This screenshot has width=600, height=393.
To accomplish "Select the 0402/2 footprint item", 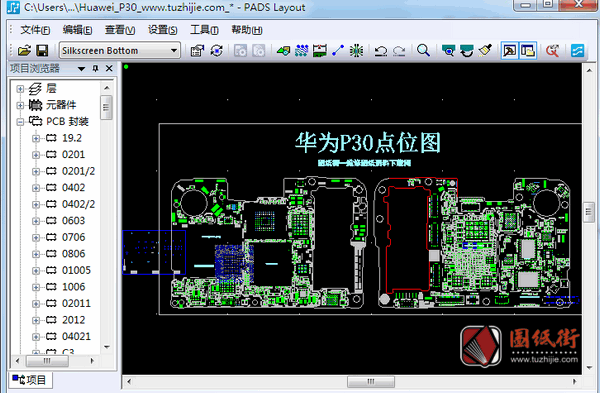I will (78, 204).
